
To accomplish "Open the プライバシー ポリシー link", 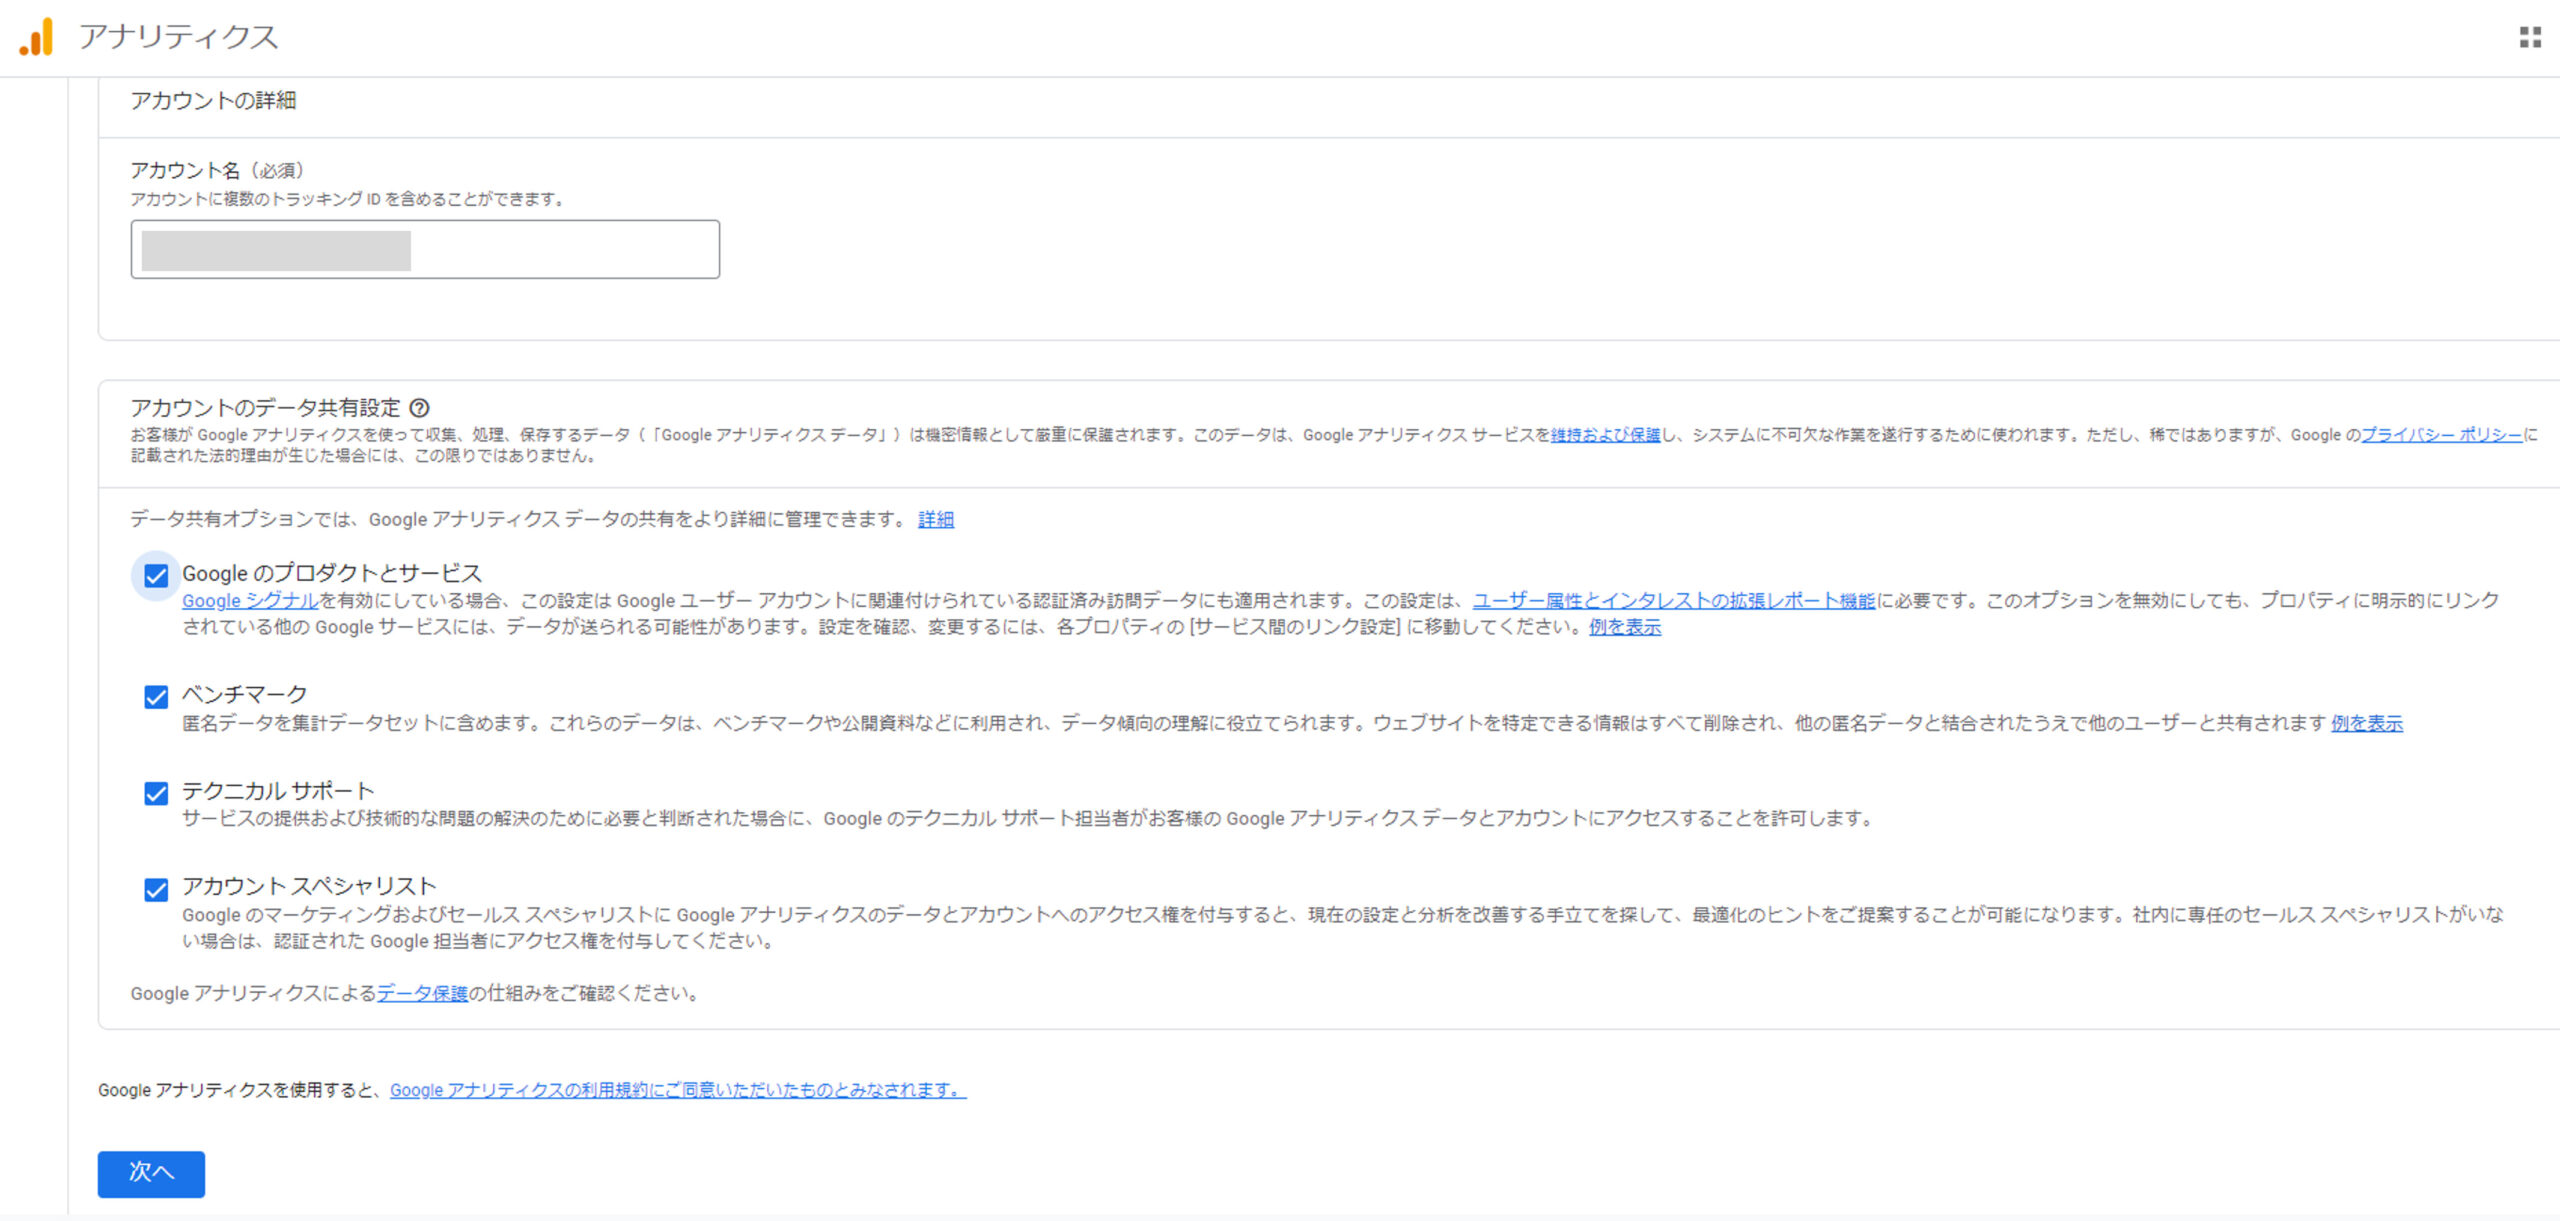I will pos(2441,435).
